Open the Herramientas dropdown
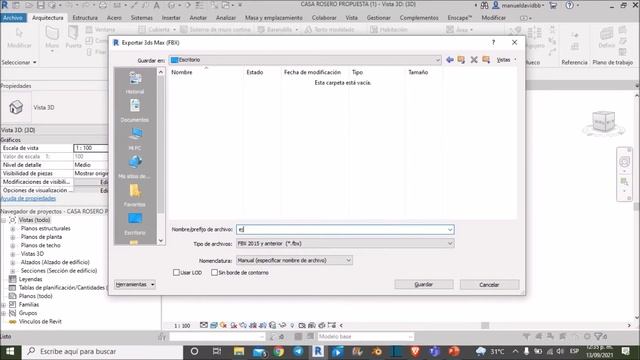The image size is (640, 360). (x=135, y=284)
